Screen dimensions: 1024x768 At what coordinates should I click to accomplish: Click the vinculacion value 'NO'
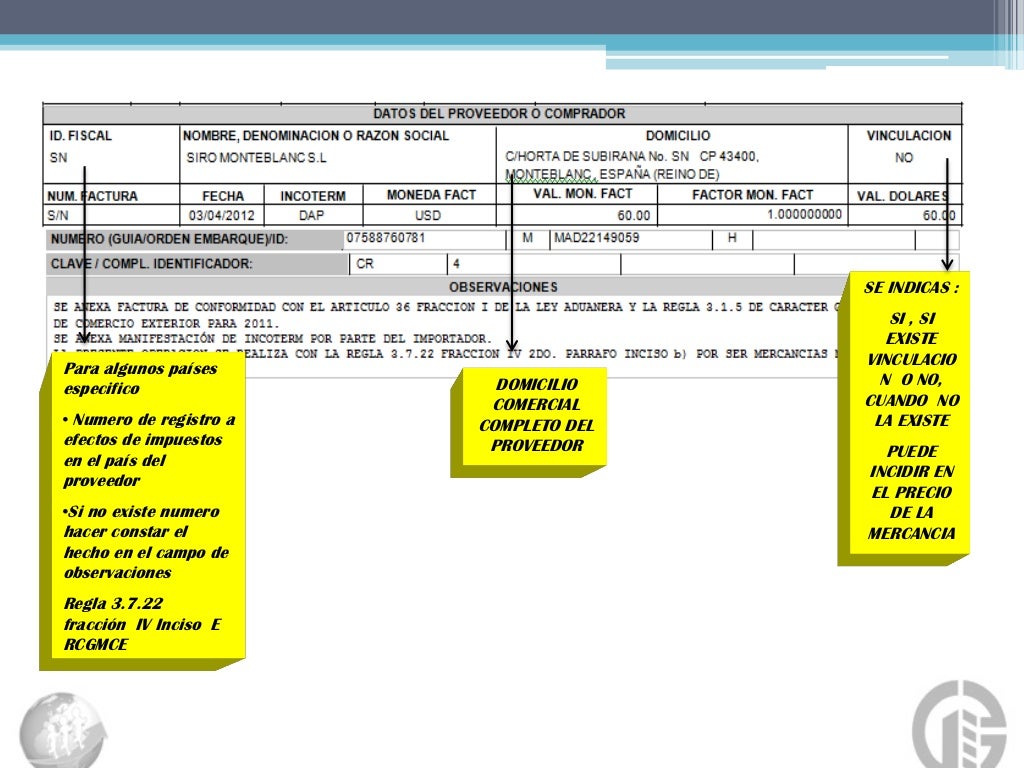[x=904, y=158]
